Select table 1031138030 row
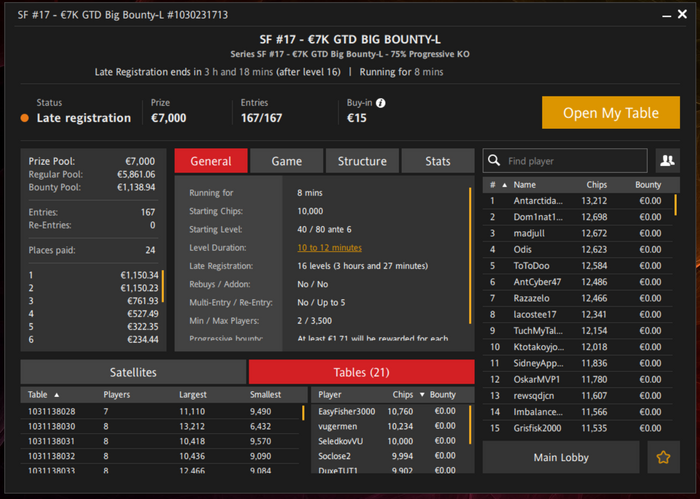 (x=160, y=426)
